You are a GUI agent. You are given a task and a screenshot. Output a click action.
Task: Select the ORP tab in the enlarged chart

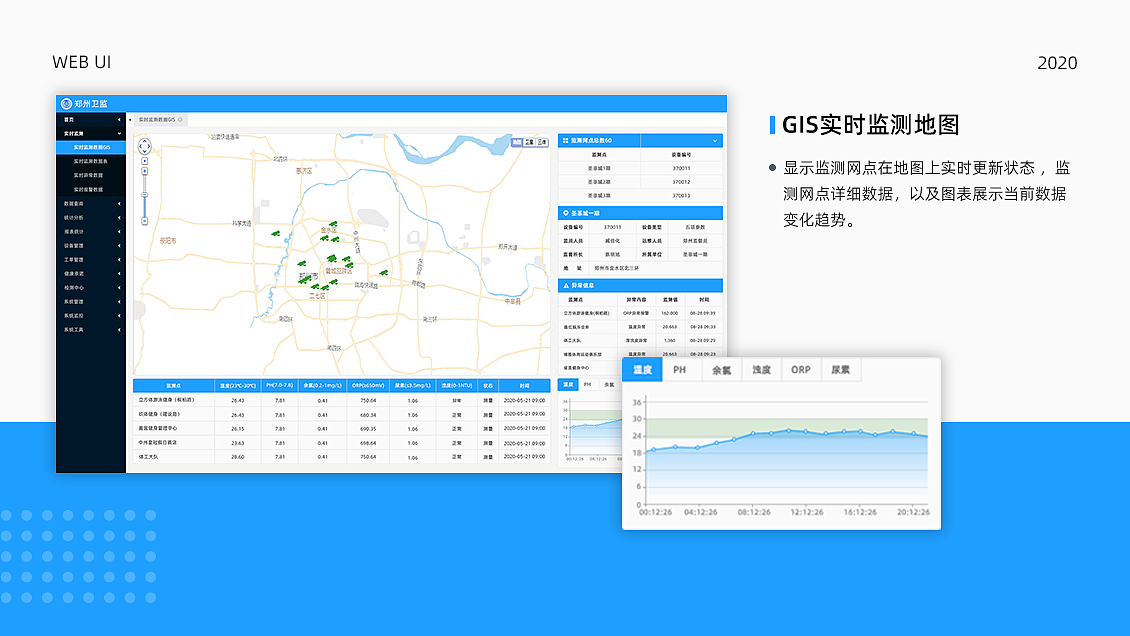click(x=801, y=370)
